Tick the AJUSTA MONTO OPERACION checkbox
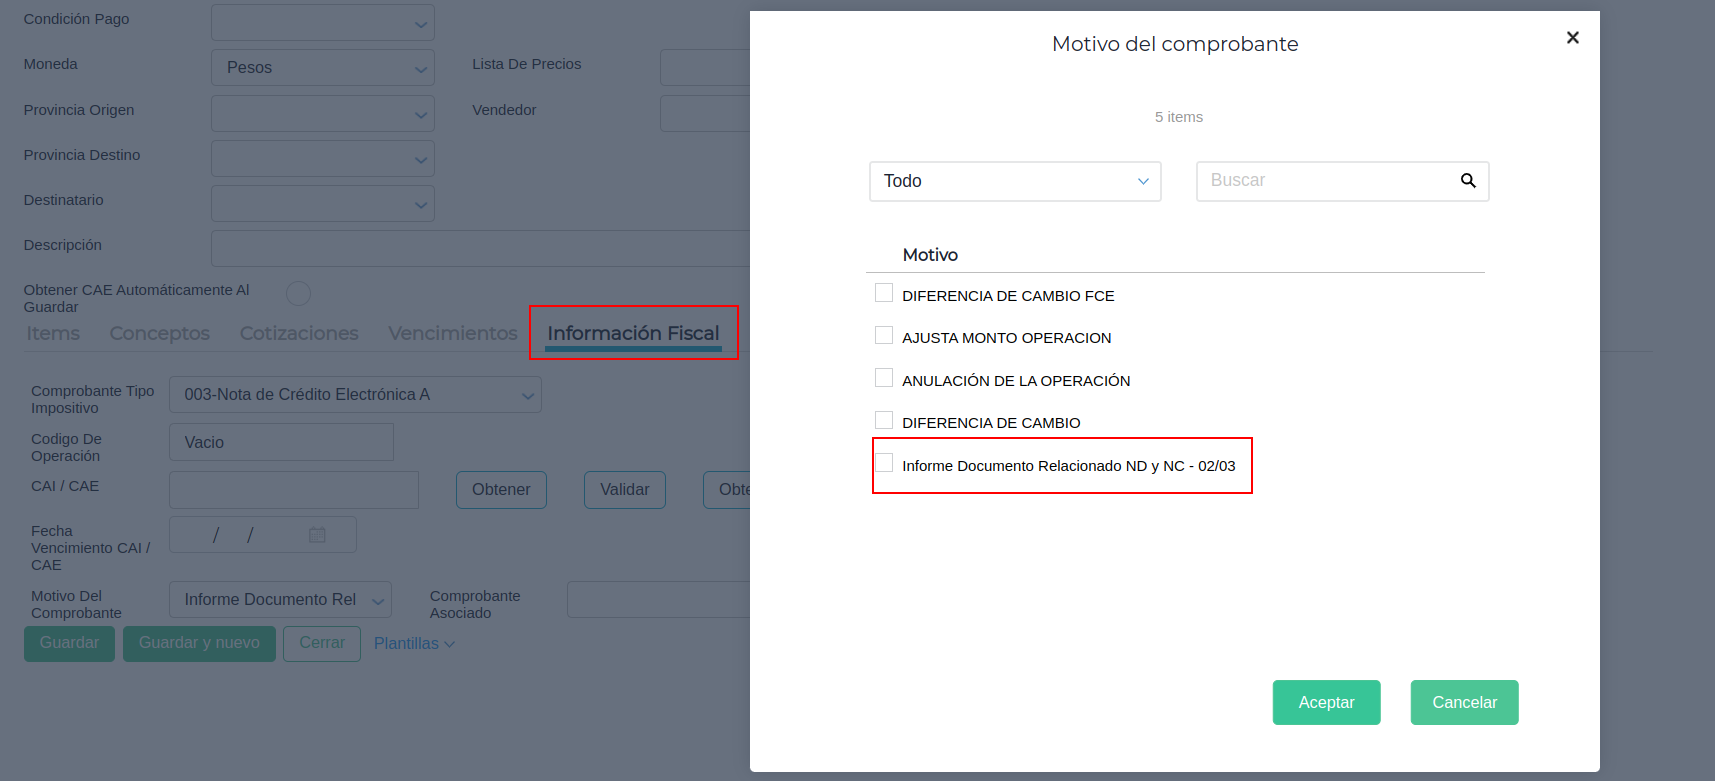This screenshot has height=781, width=1715. [884, 336]
